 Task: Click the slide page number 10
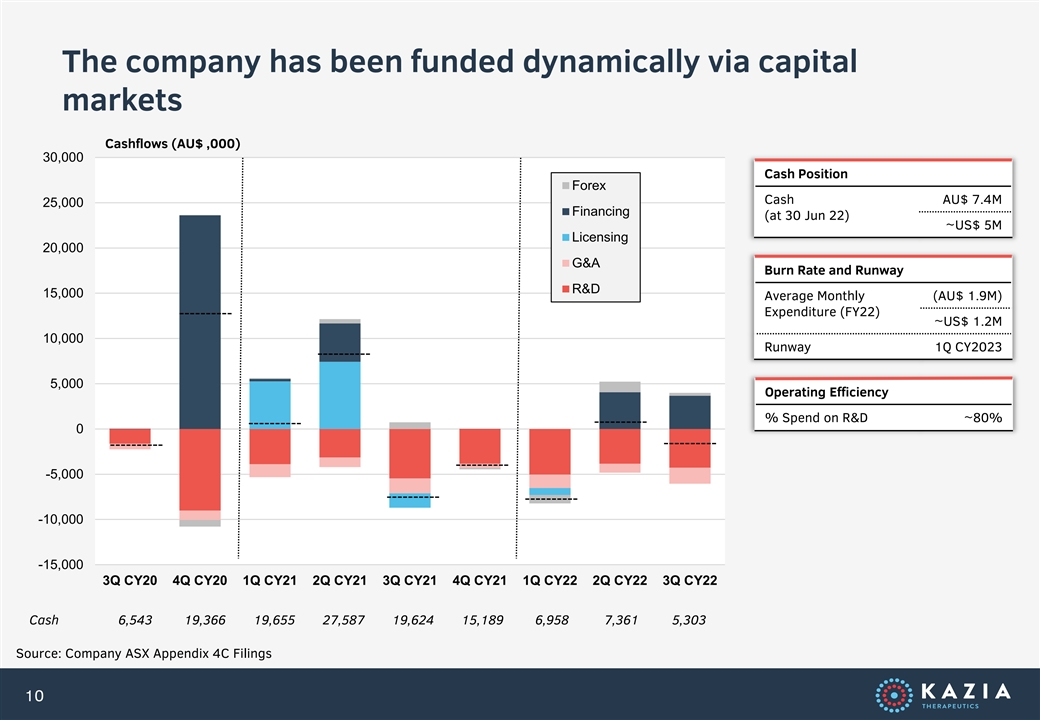(x=34, y=695)
